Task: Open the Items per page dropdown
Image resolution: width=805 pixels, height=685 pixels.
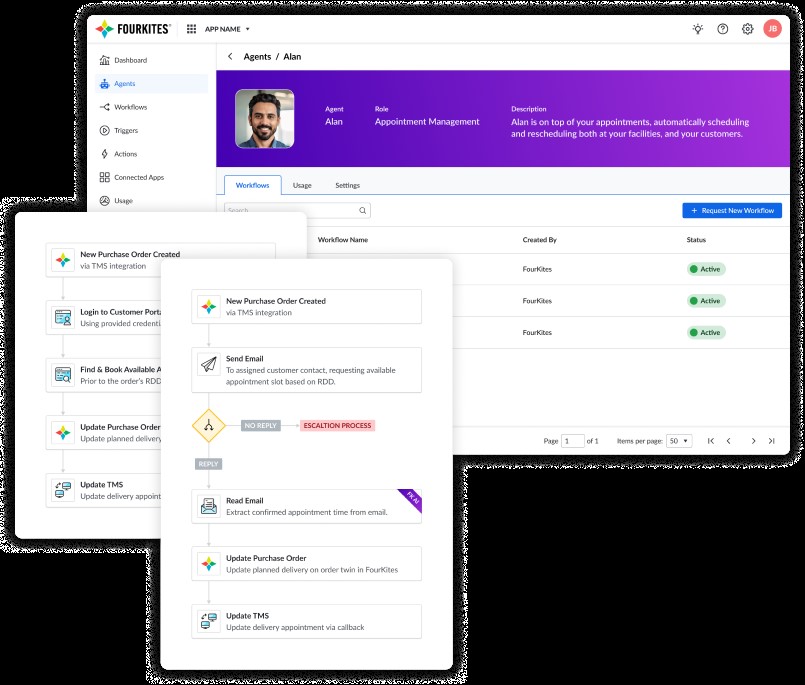Action: coord(679,441)
